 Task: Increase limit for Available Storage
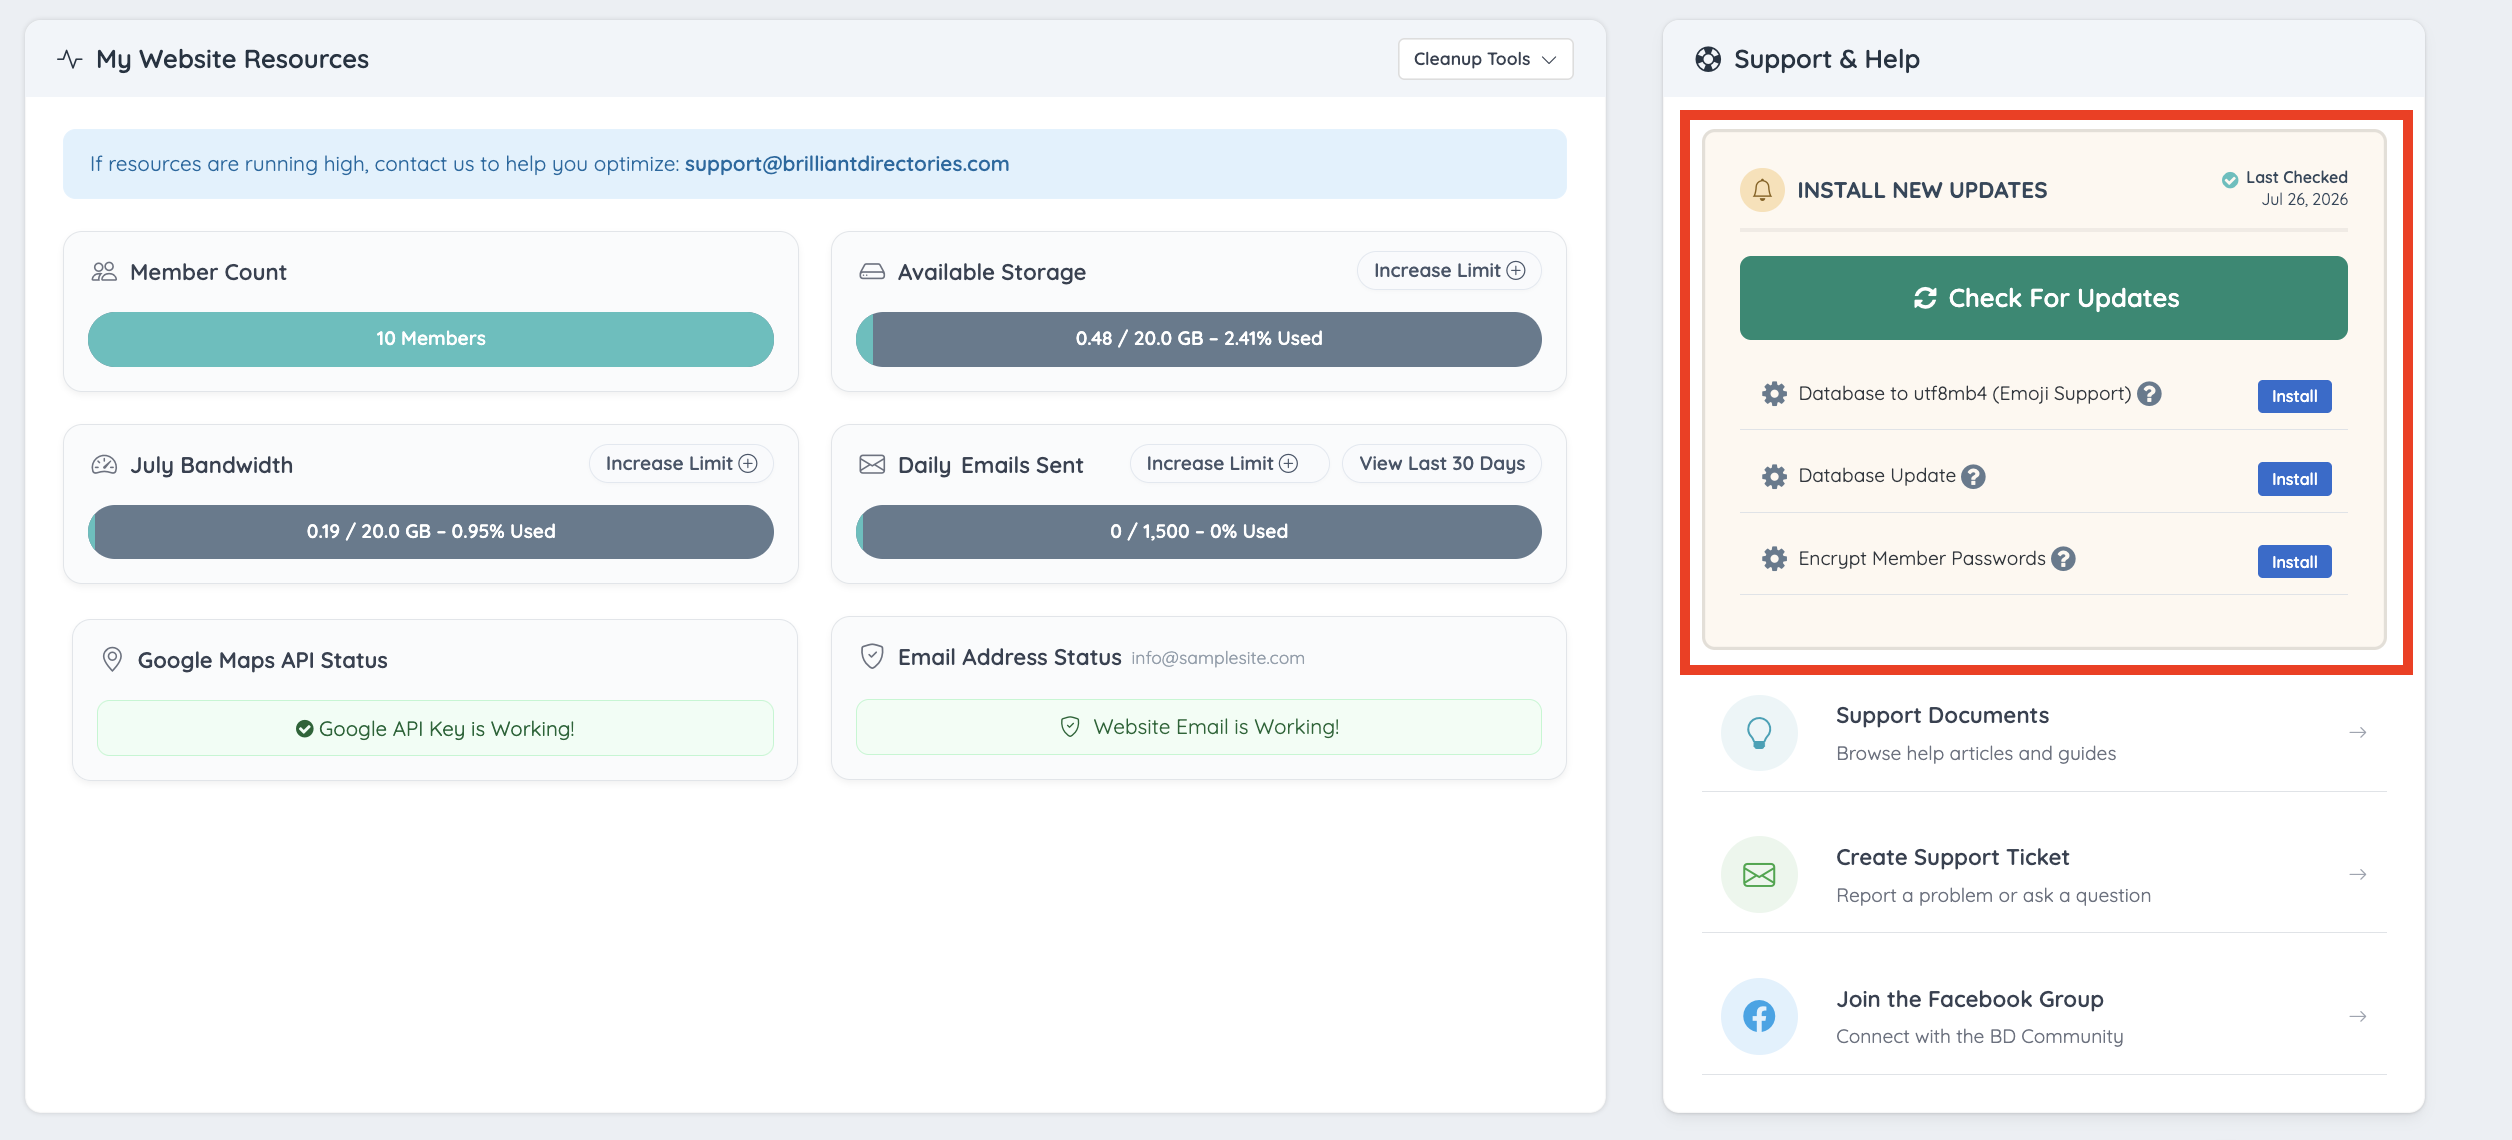coord(1449,271)
